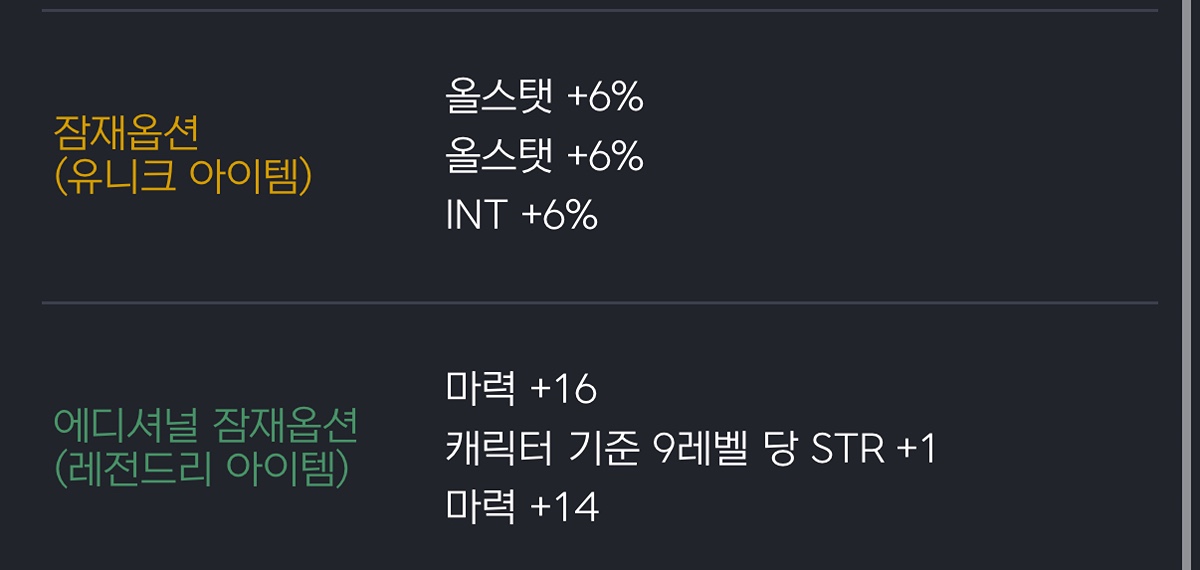
Task: Select the first 올스탯 +6% line
Action: click(x=543, y=98)
